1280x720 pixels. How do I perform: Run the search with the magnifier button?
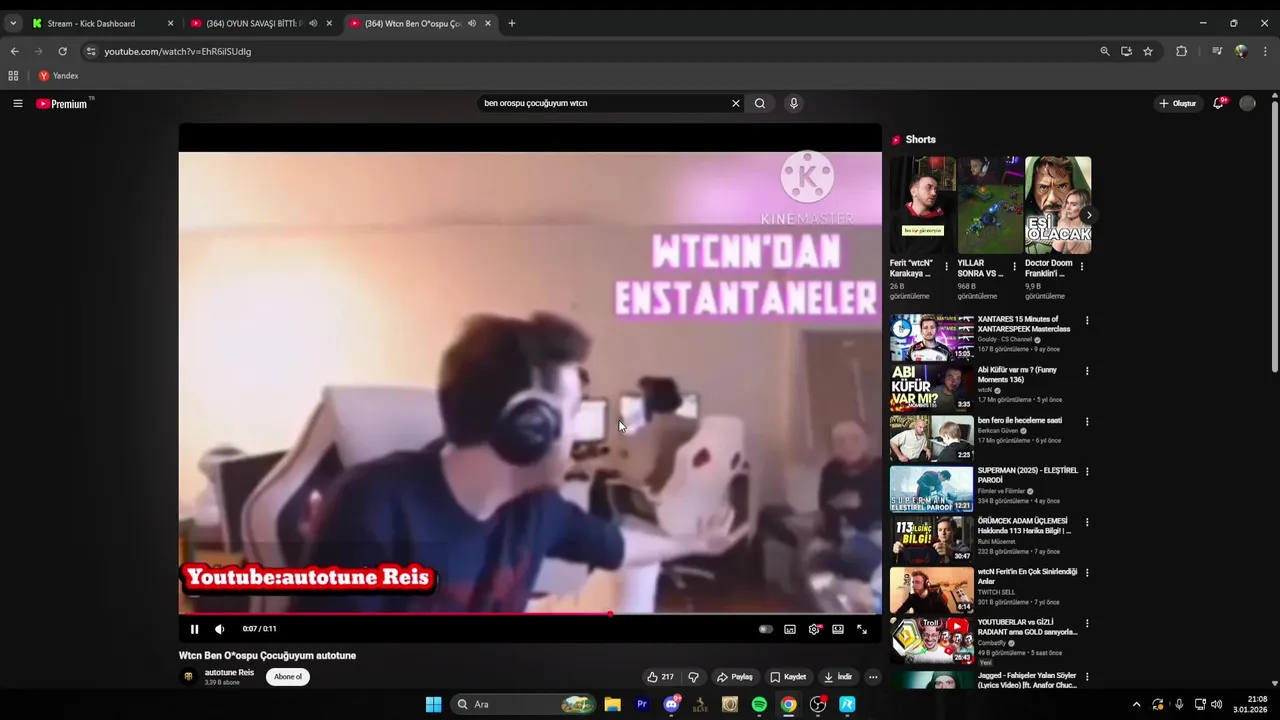[760, 103]
